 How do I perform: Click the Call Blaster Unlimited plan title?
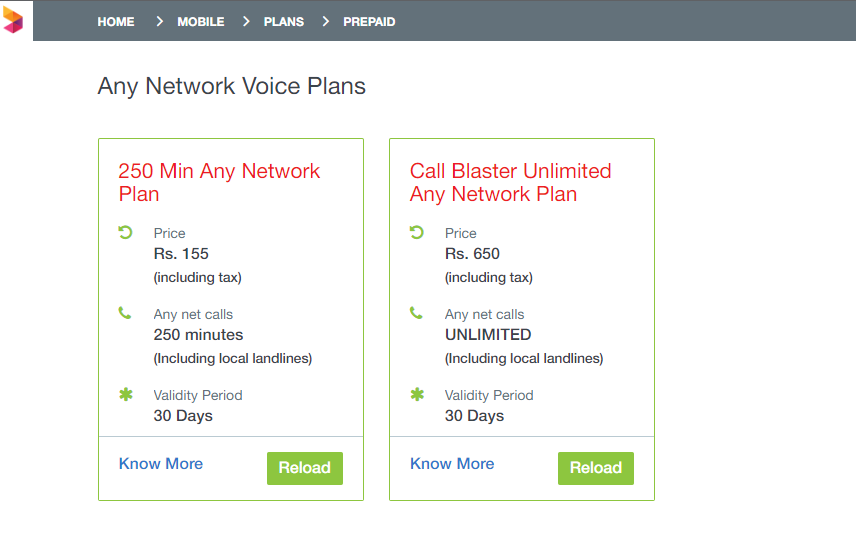point(510,182)
